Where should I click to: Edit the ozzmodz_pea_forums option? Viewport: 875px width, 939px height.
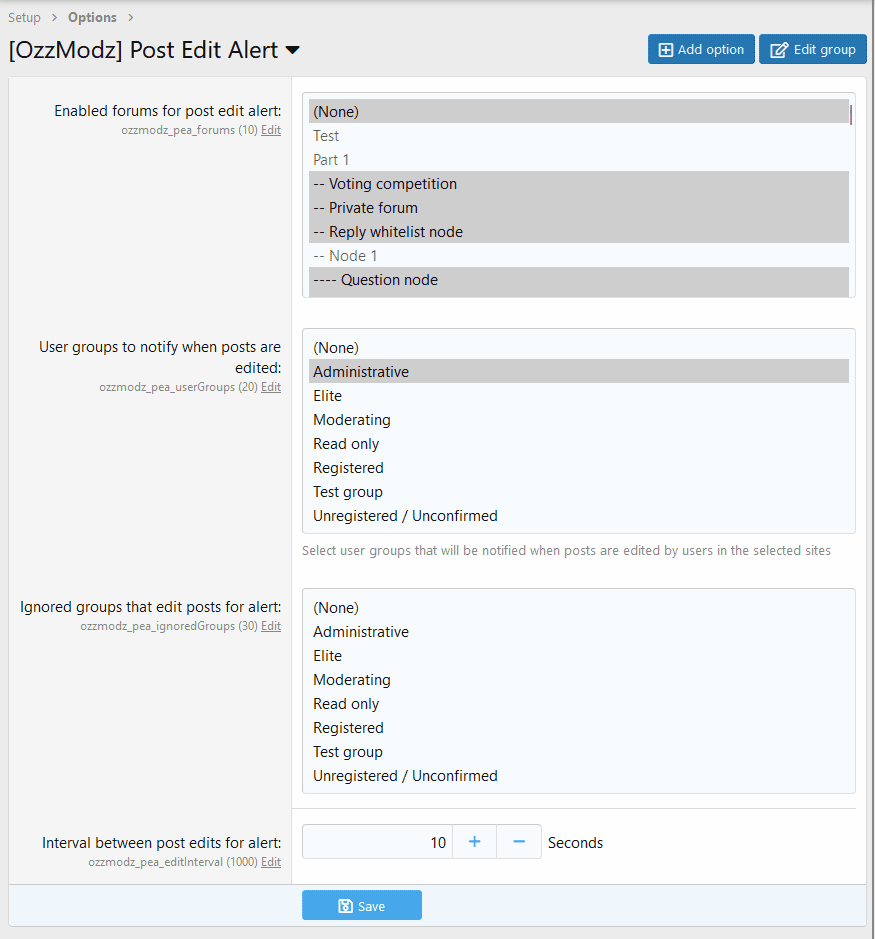270,130
